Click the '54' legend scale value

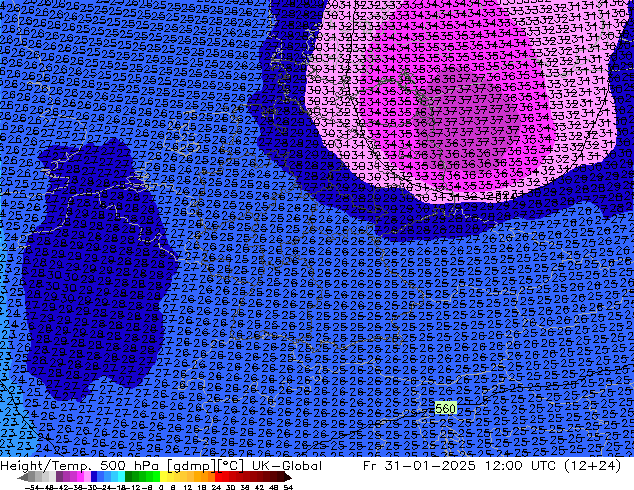click(x=288, y=487)
